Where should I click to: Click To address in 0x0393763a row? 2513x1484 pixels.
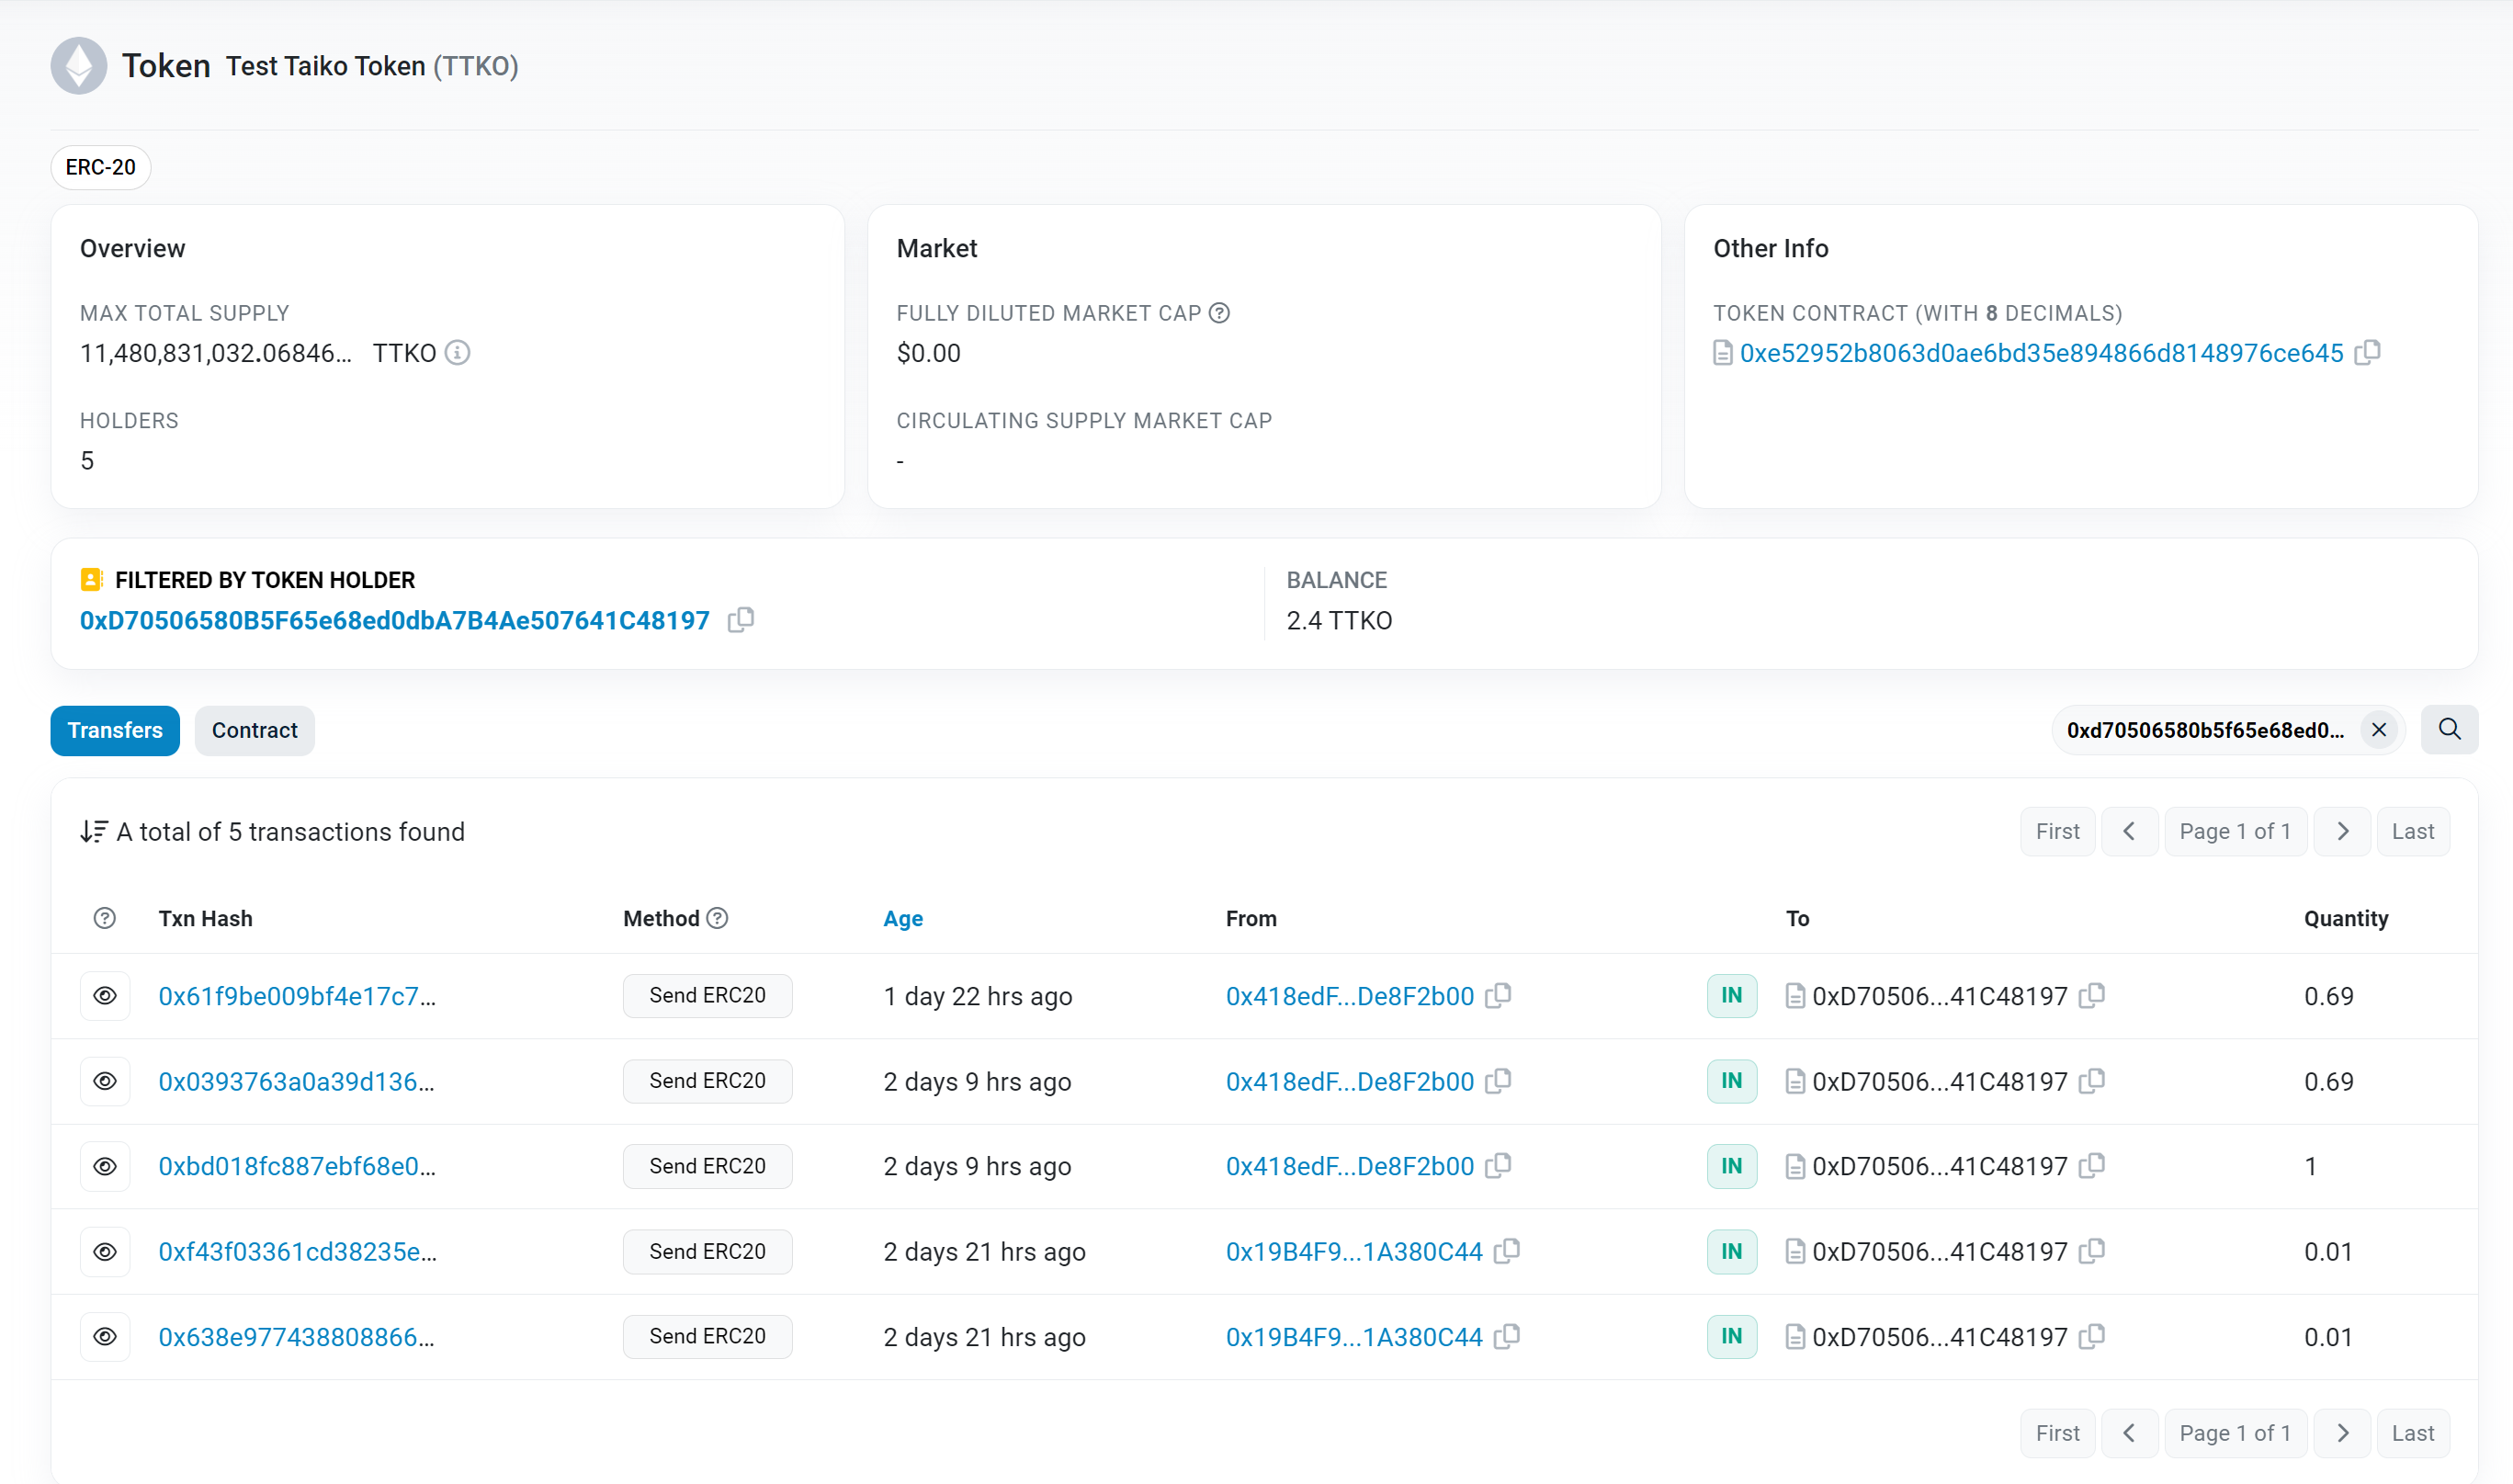[1939, 1081]
